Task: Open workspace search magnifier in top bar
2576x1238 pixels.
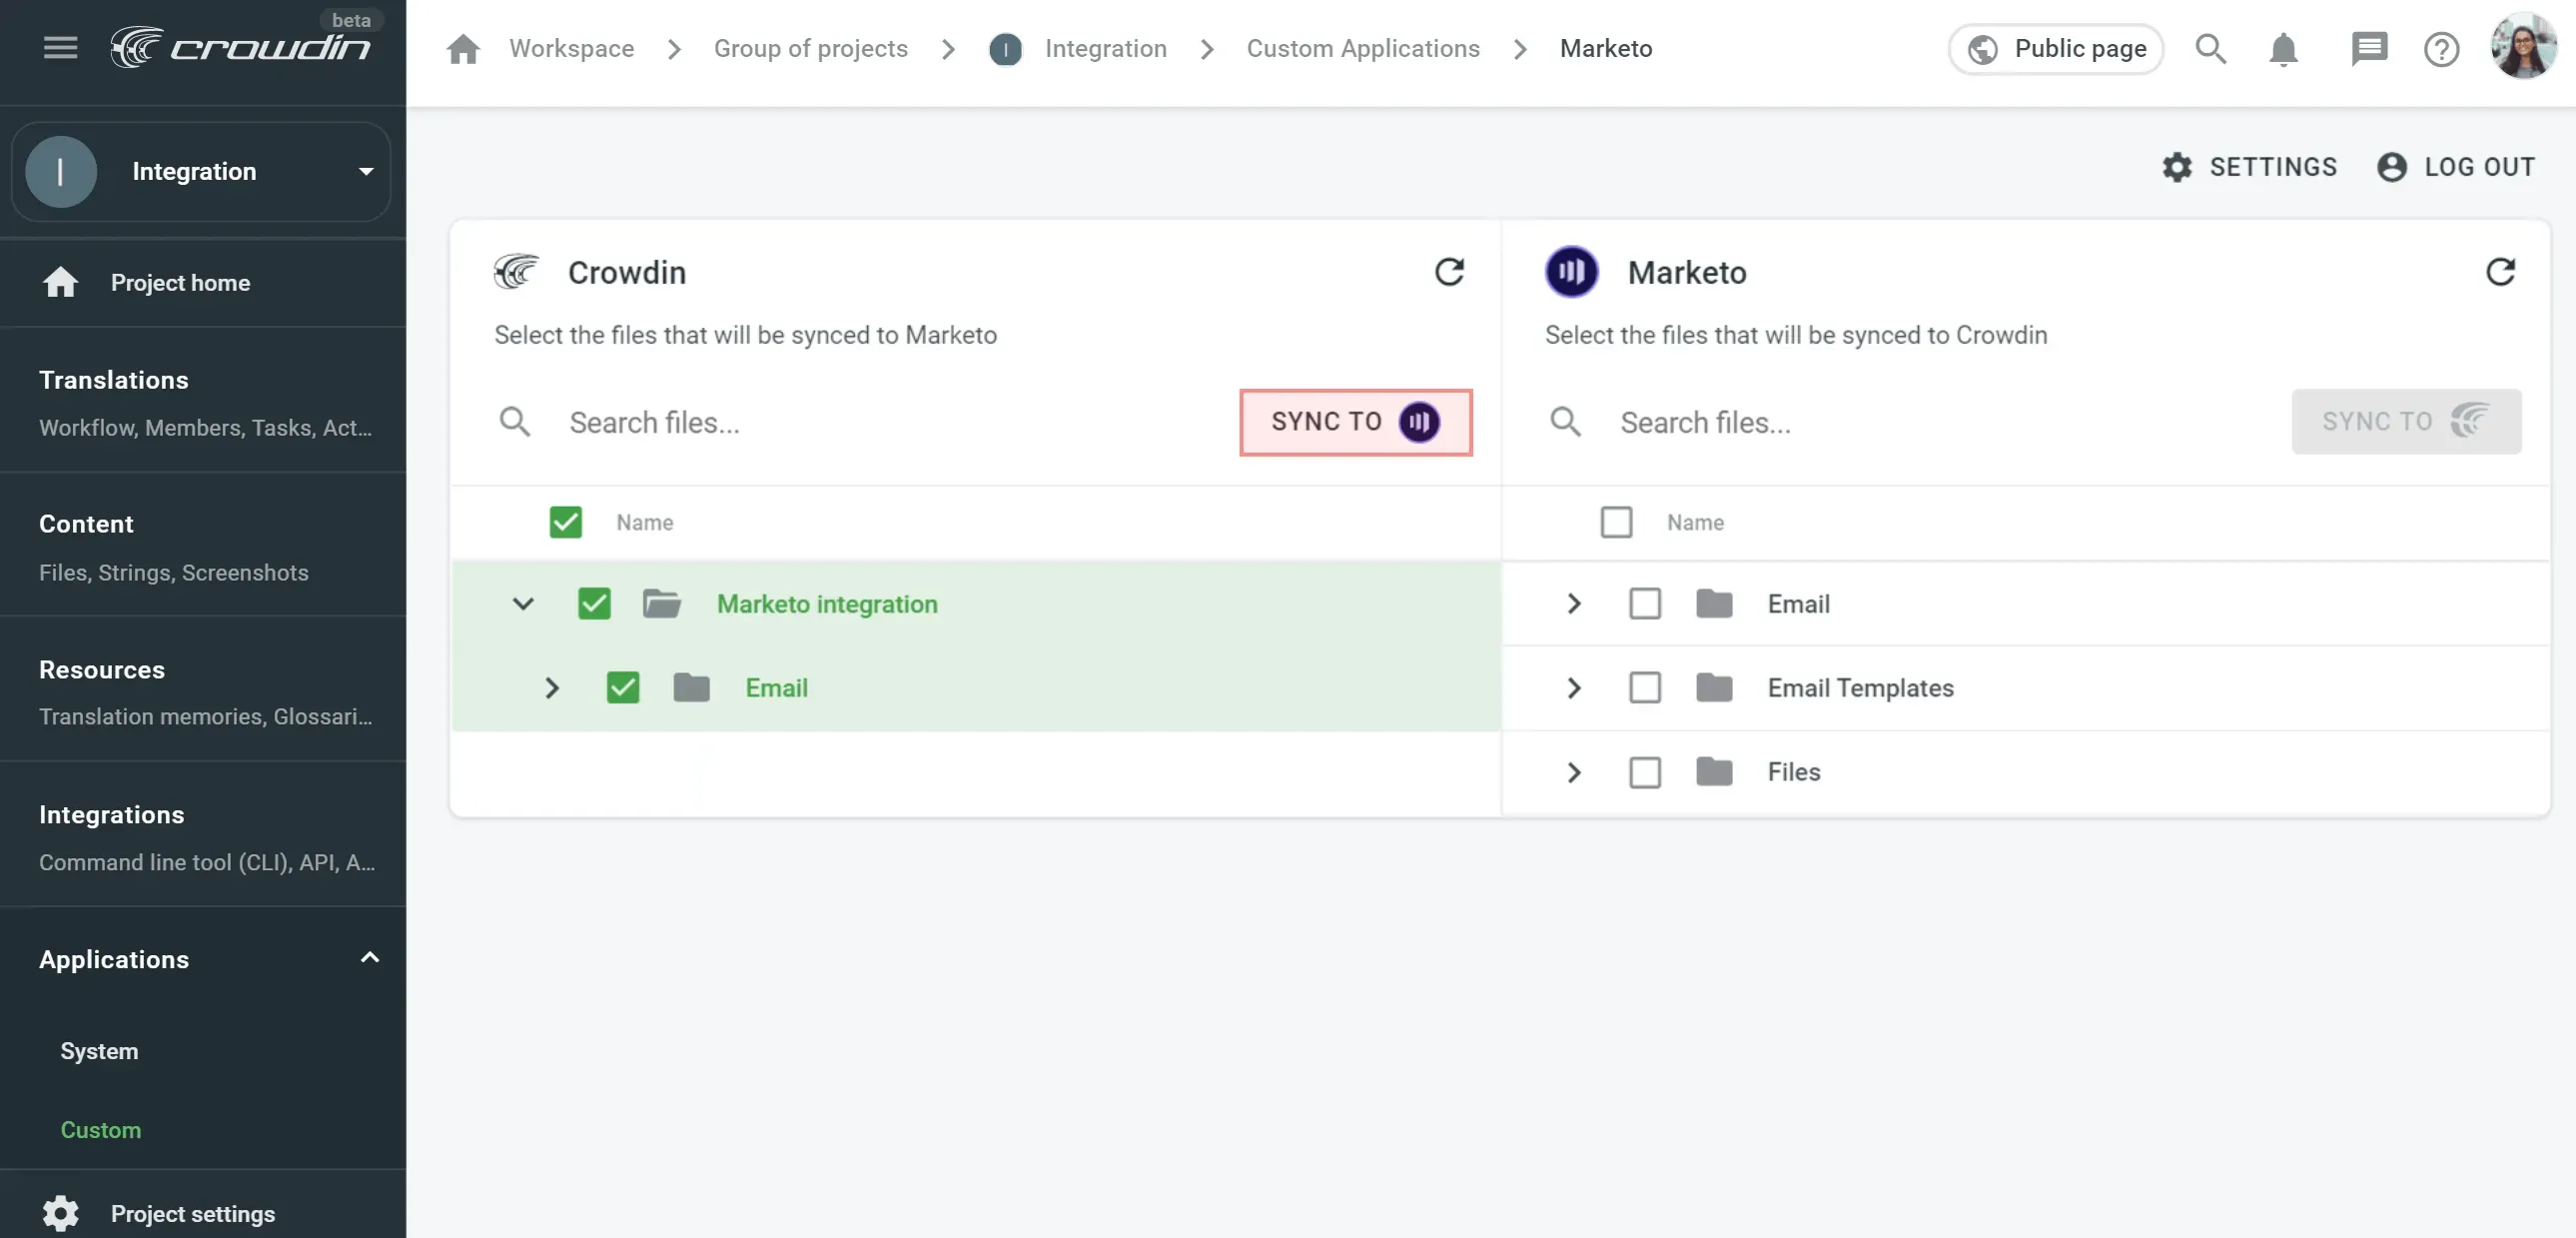Action: tap(2211, 48)
